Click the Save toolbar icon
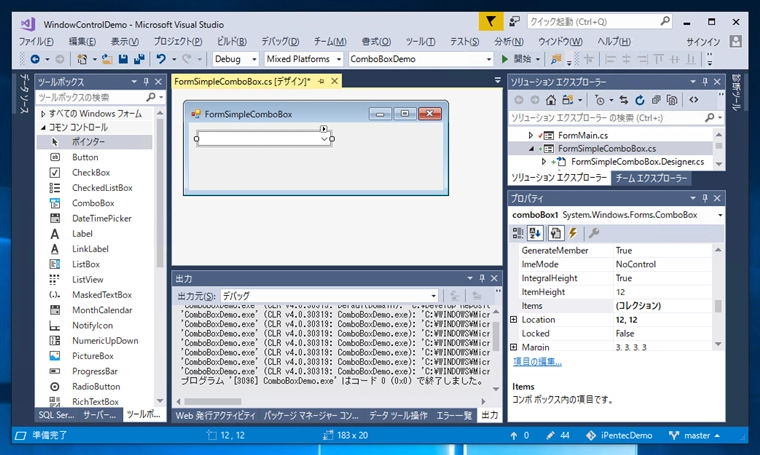 pos(123,59)
